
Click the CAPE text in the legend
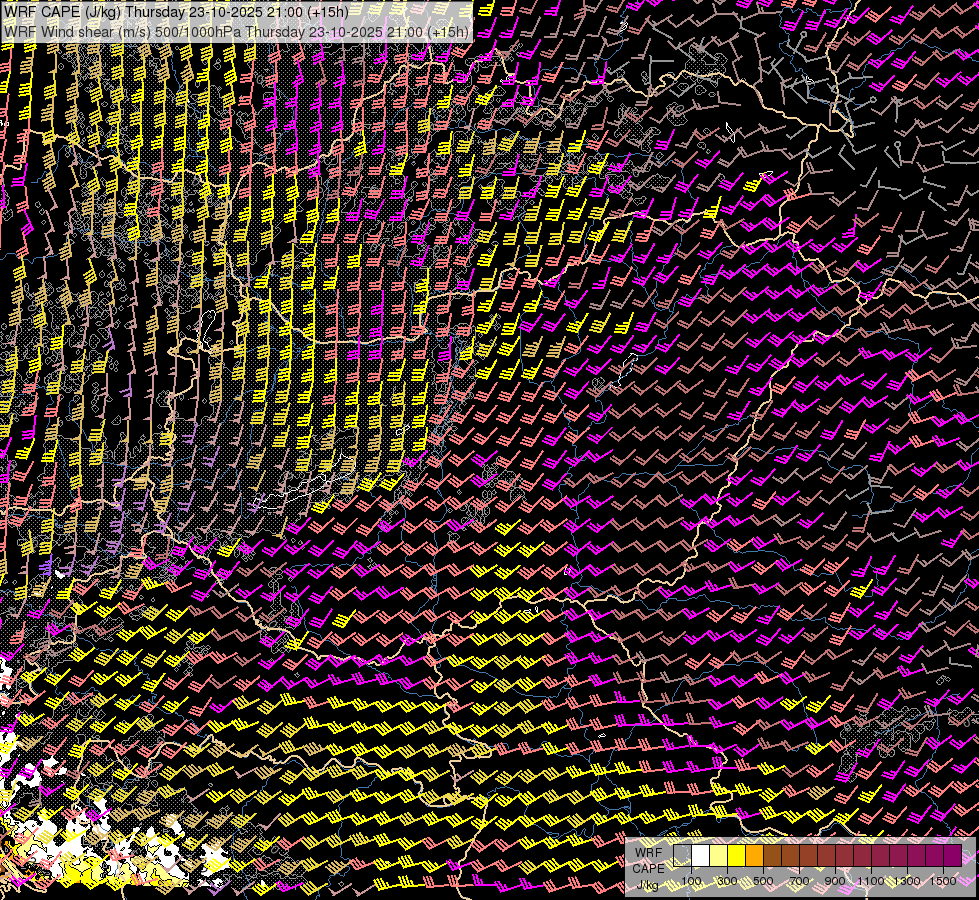648,868
